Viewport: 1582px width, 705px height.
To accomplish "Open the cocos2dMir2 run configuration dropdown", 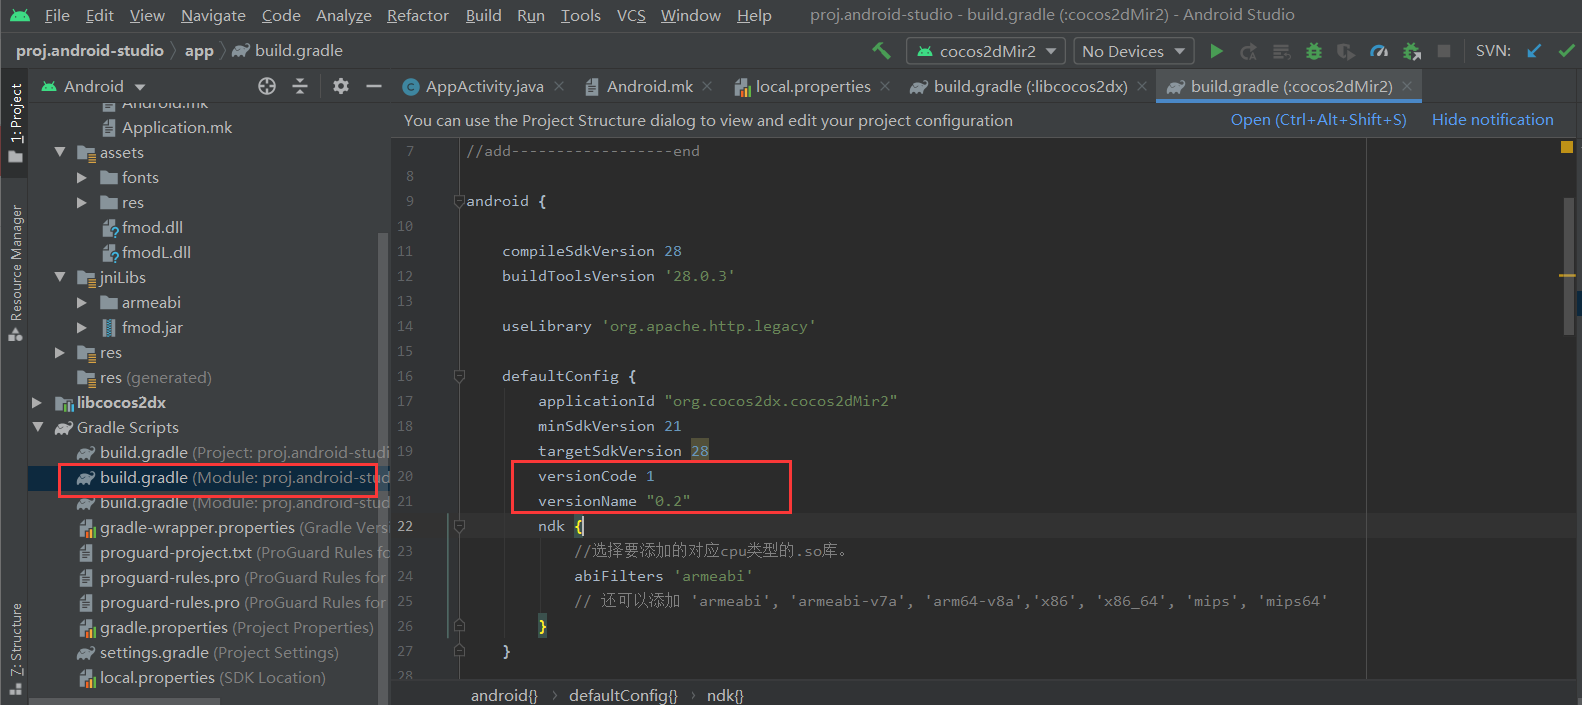I will (985, 51).
